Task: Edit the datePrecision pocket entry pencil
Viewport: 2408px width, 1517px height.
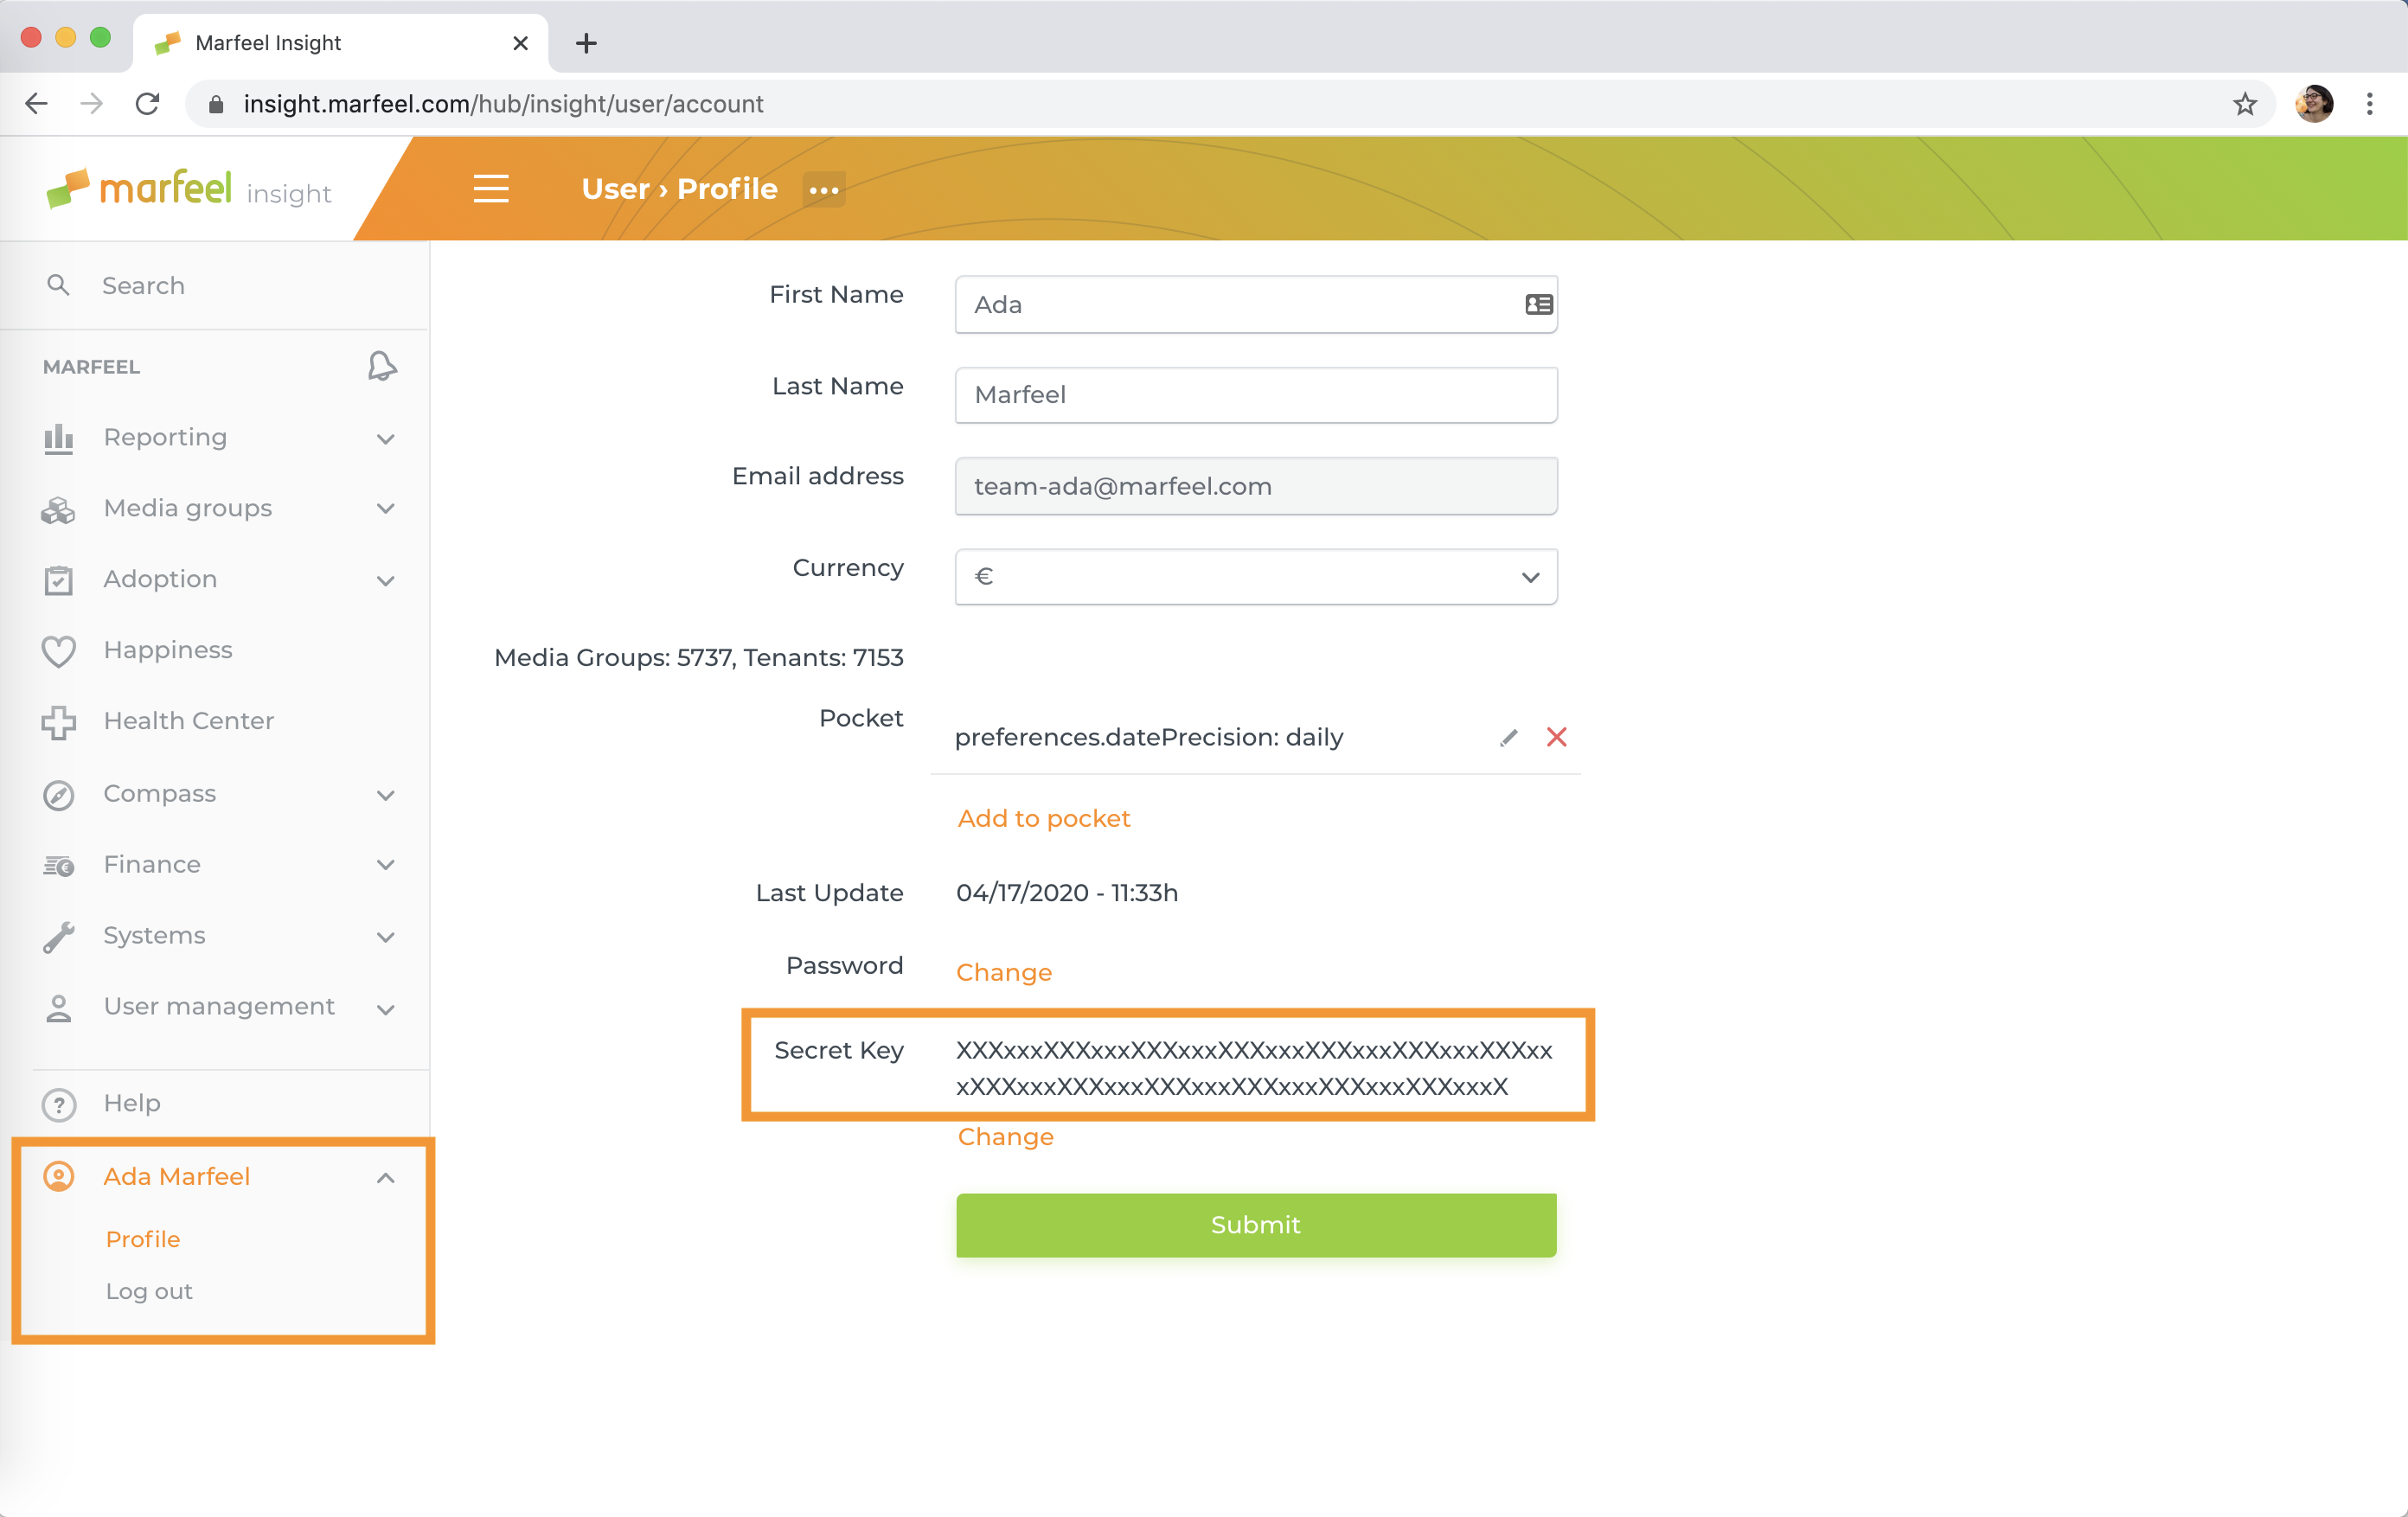Action: (1509, 738)
